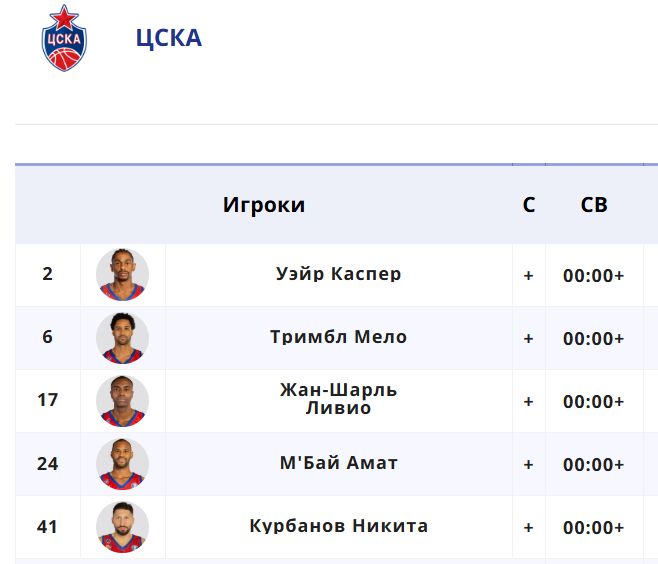
Task: Click the plus sign in Уэйр Каспер's row
Action: point(528,276)
